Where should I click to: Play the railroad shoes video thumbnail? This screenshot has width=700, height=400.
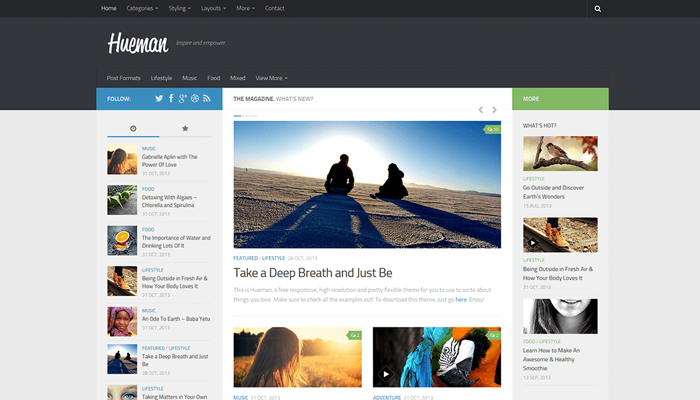click(533, 243)
